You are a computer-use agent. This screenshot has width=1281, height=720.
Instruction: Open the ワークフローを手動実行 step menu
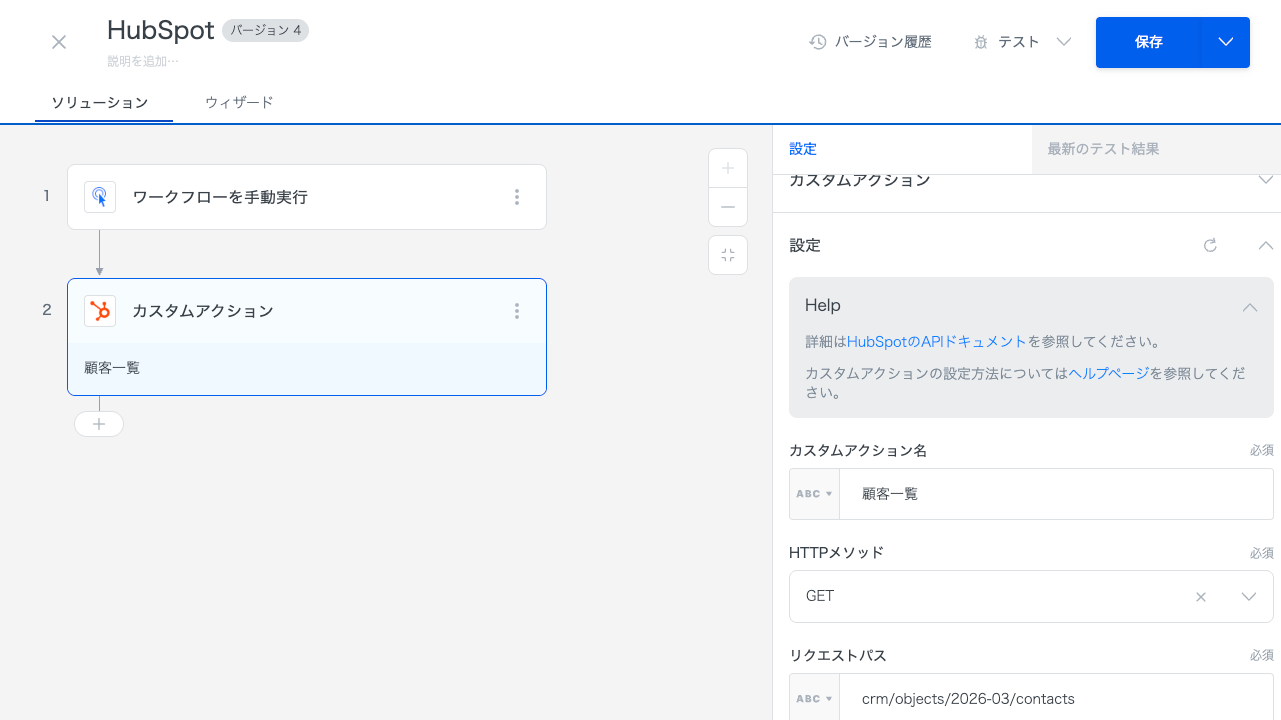tap(517, 197)
